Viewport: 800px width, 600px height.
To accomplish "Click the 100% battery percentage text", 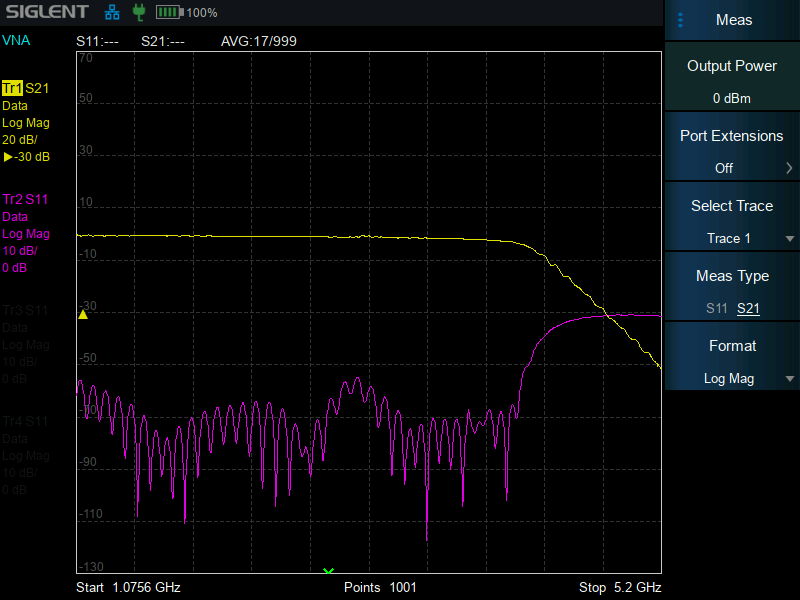I will (202, 13).
